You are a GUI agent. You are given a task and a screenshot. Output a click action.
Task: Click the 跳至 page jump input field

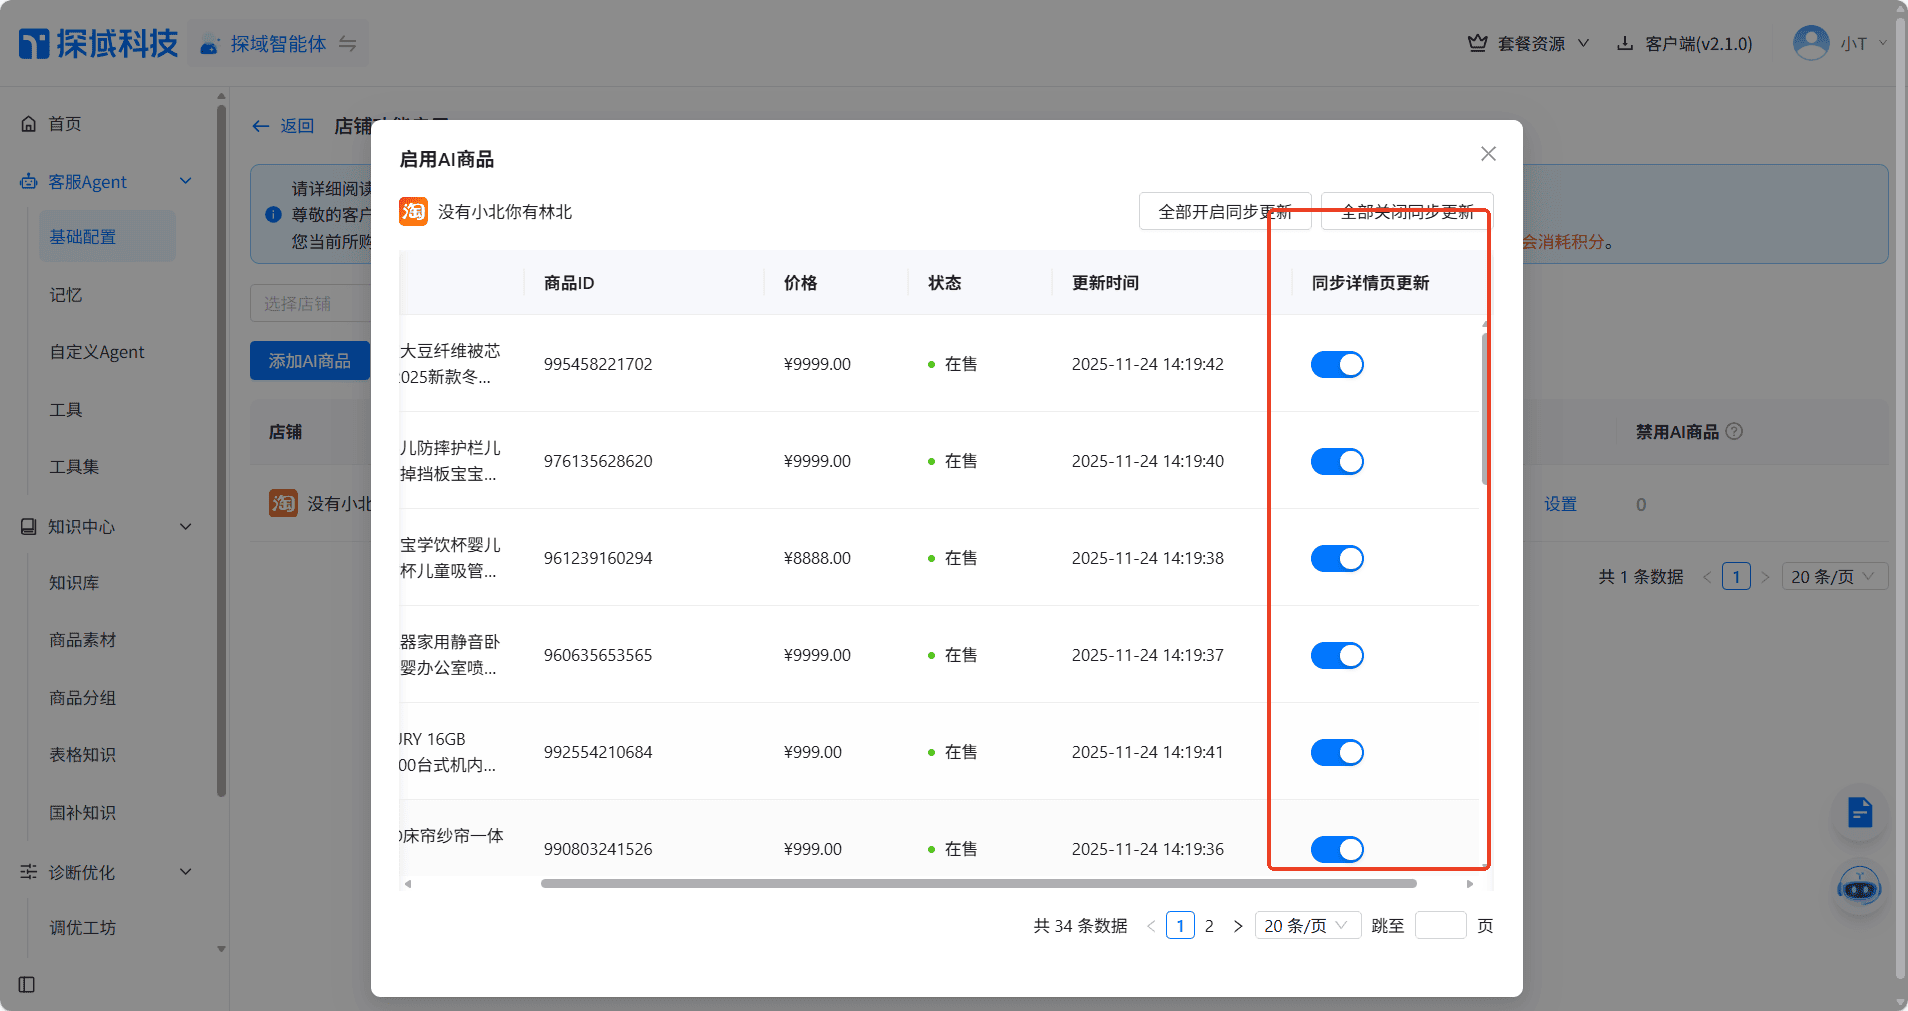[x=1441, y=925]
